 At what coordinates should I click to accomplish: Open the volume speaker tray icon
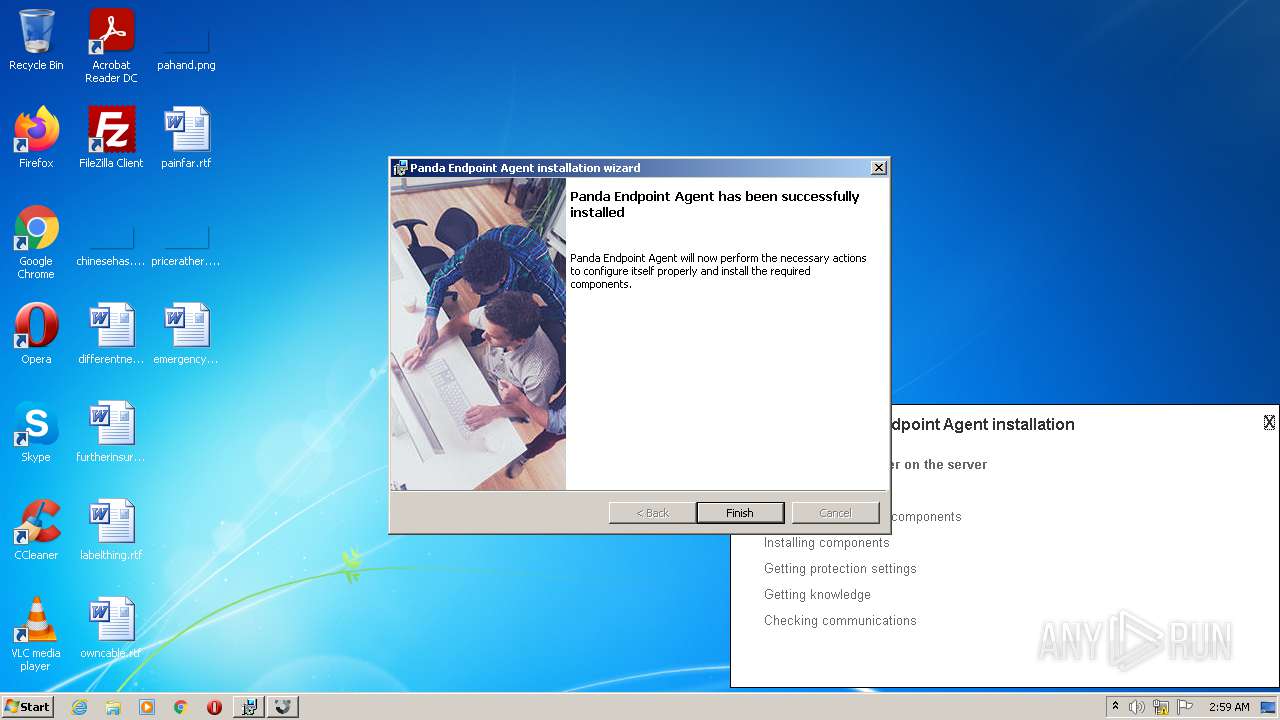[x=1137, y=707]
